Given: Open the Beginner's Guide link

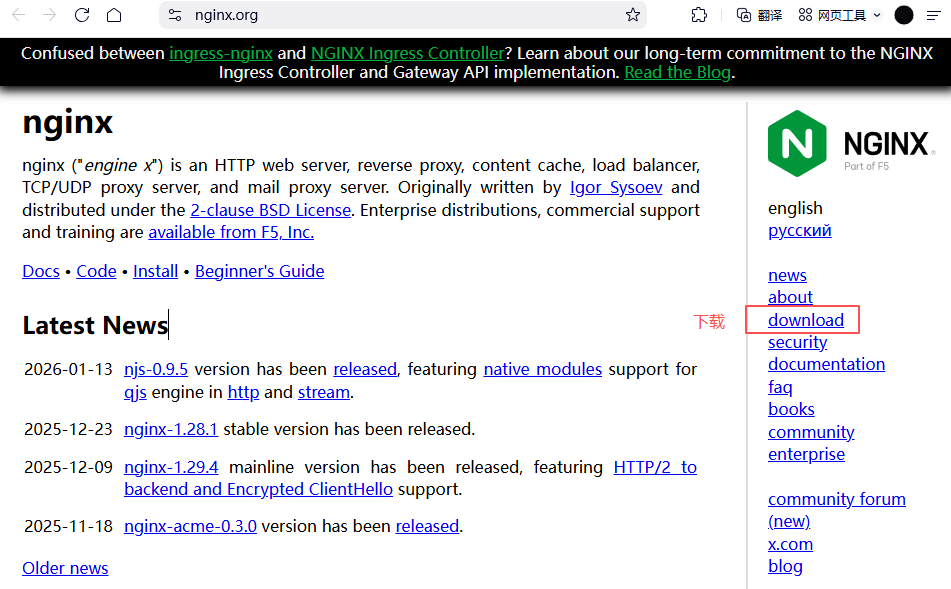Looking at the screenshot, I should [x=260, y=271].
